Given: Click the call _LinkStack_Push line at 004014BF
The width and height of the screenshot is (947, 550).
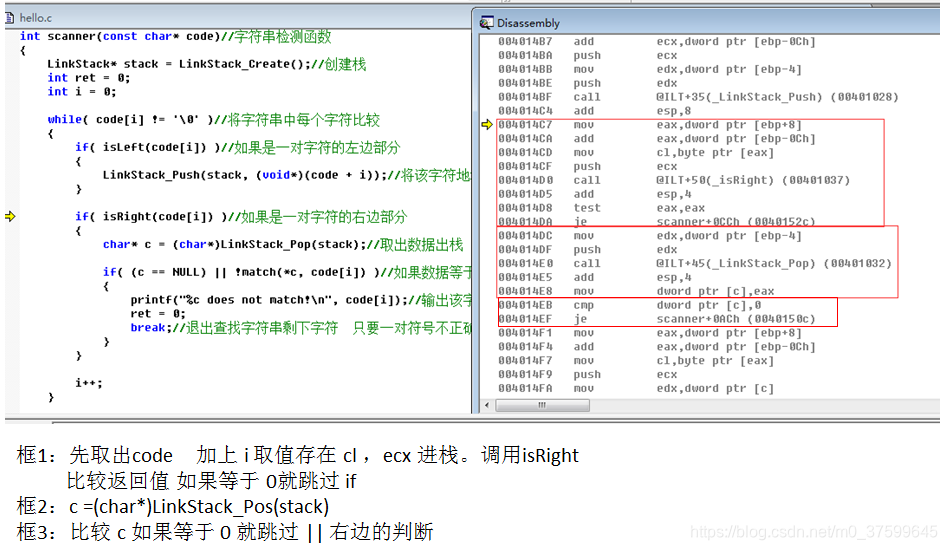Looking at the screenshot, I should click(698, 97).
